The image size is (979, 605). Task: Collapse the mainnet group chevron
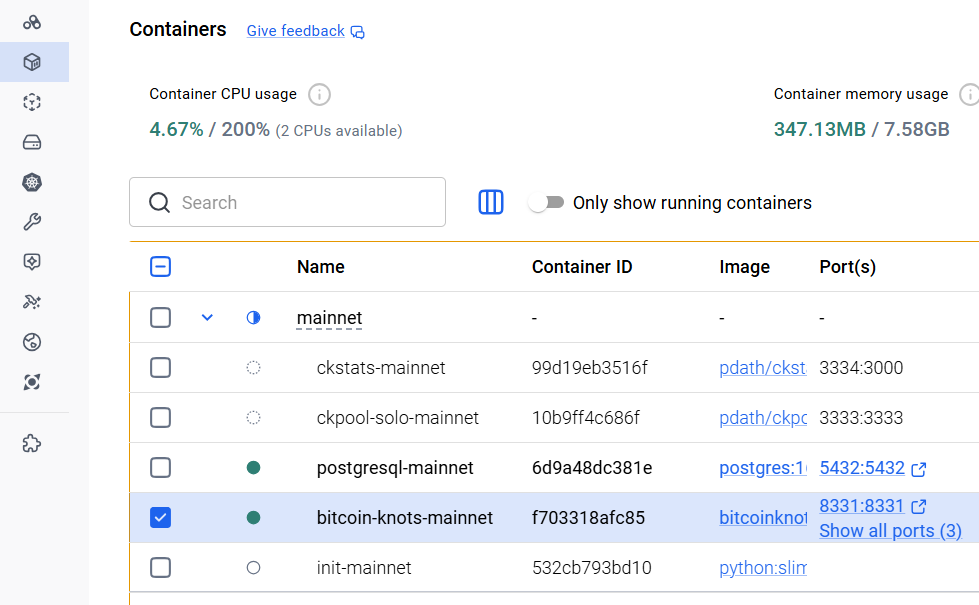point(207,318)
